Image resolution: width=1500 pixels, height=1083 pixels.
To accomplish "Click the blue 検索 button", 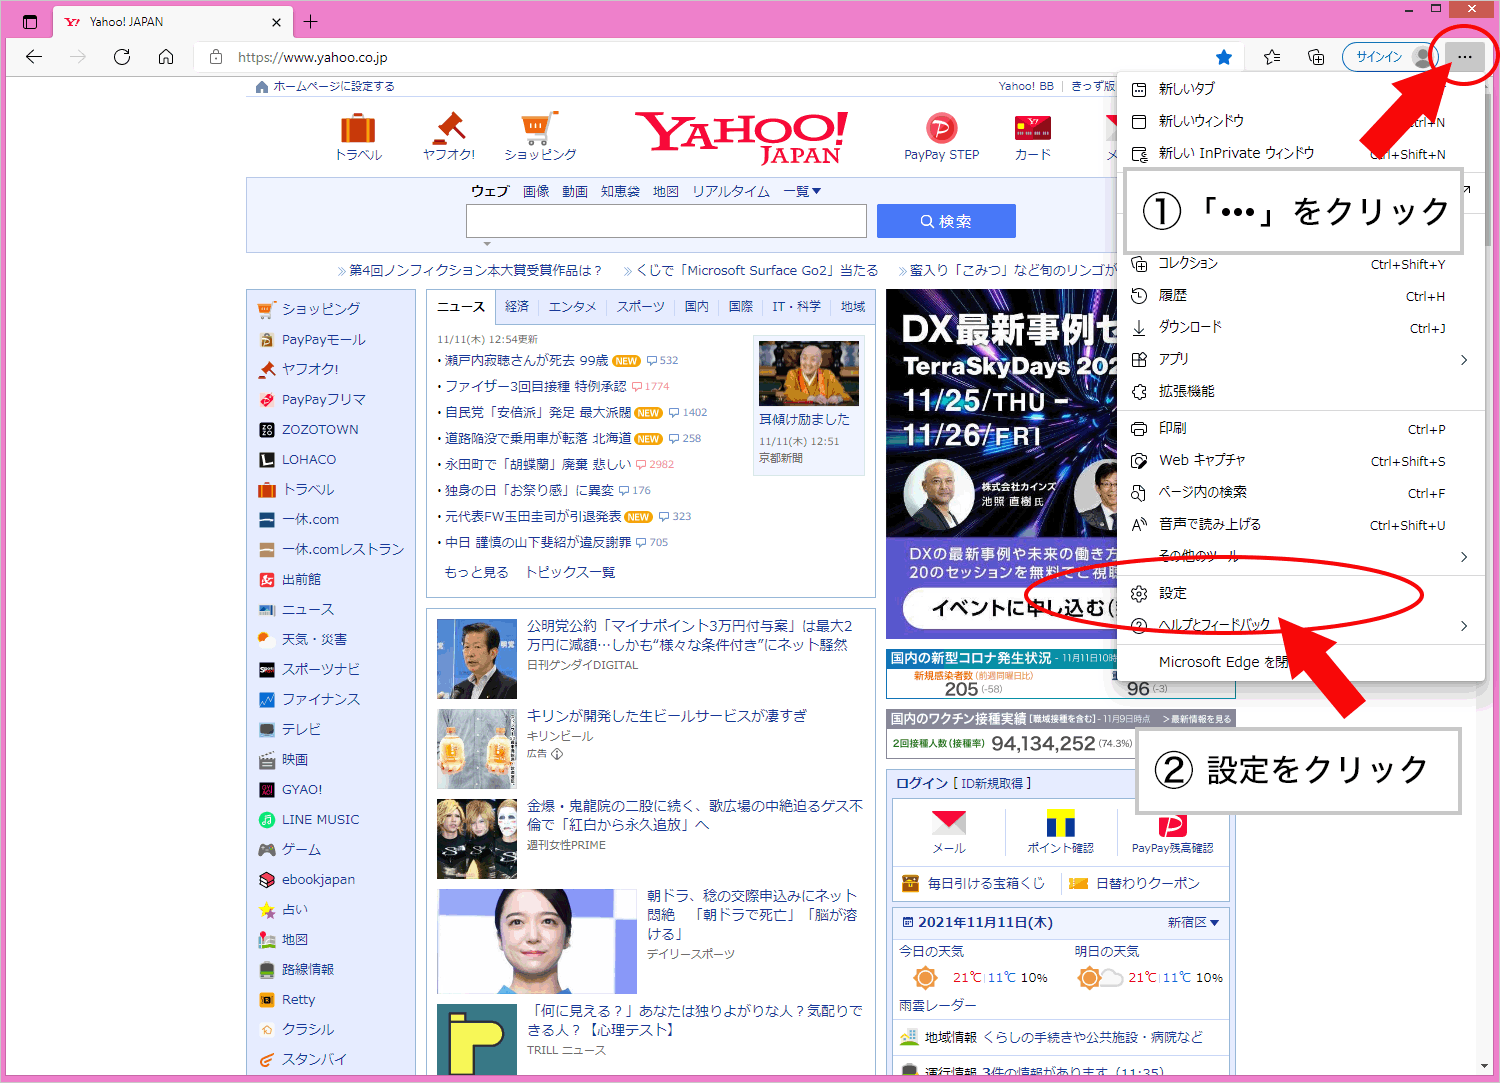I will coord(946,221).
